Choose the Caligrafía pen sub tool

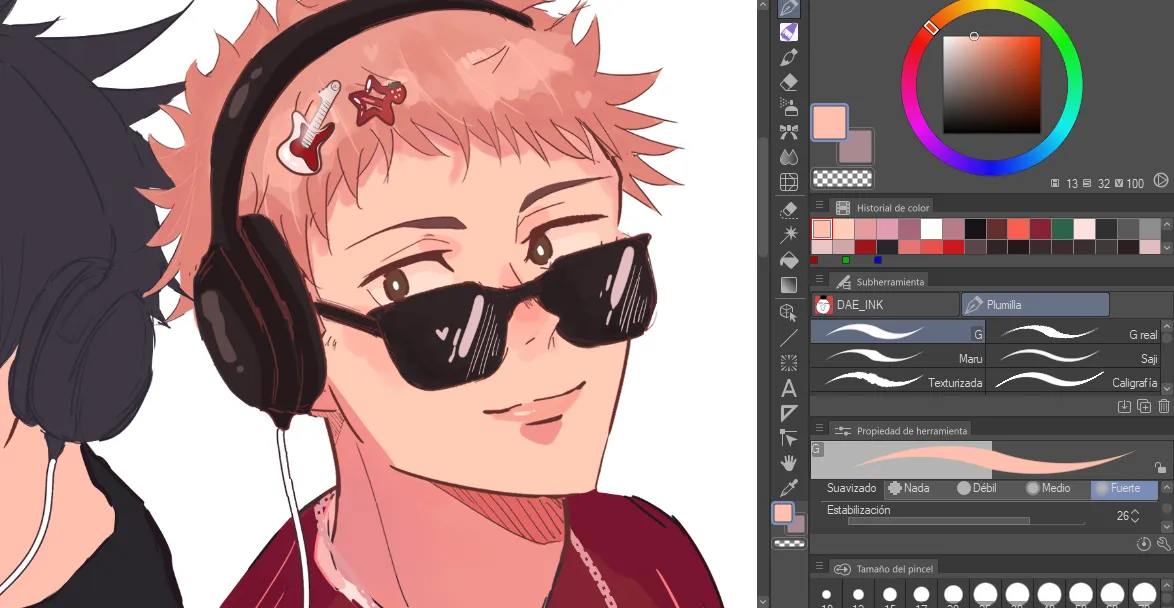1073,380
